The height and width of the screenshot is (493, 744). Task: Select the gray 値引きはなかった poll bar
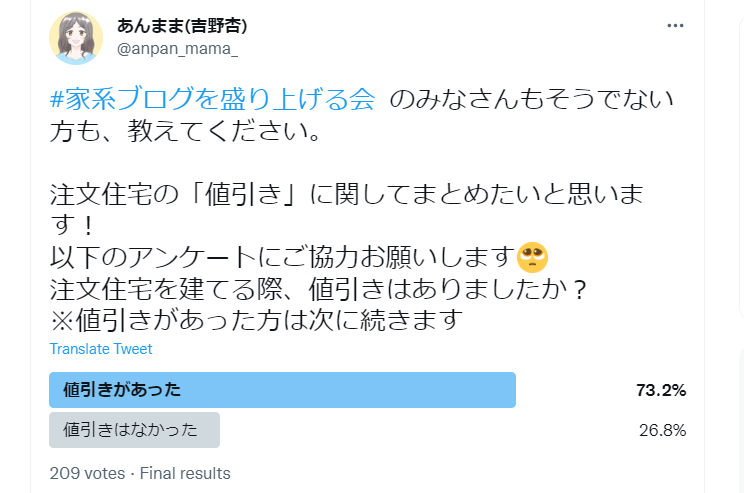click(134, 430)
